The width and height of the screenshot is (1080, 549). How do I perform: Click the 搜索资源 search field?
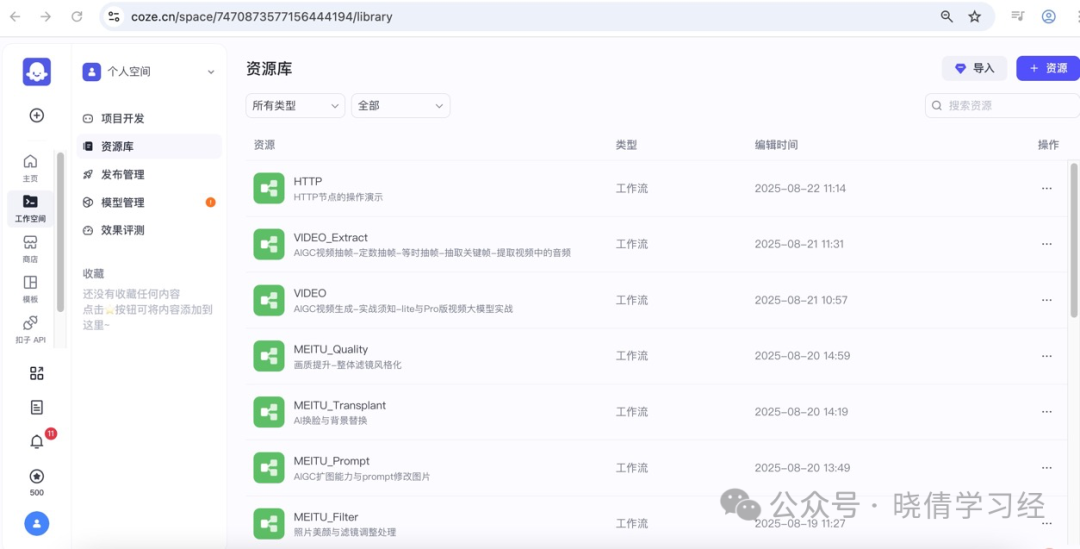[1002, 105]
